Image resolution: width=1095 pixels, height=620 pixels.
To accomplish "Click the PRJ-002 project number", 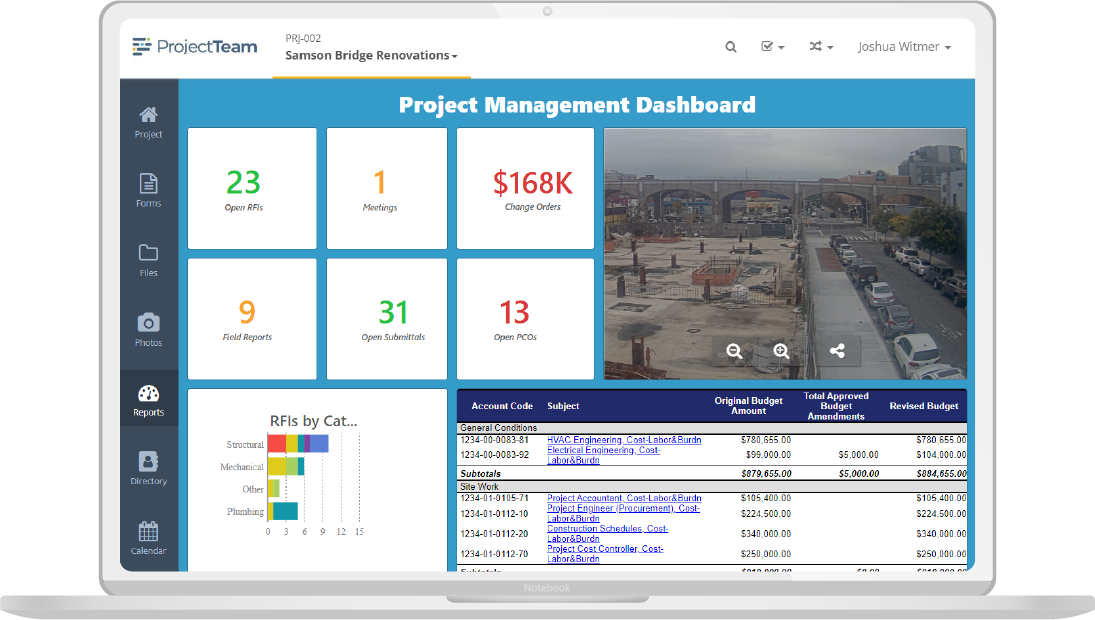I will [x=303, y=38].
